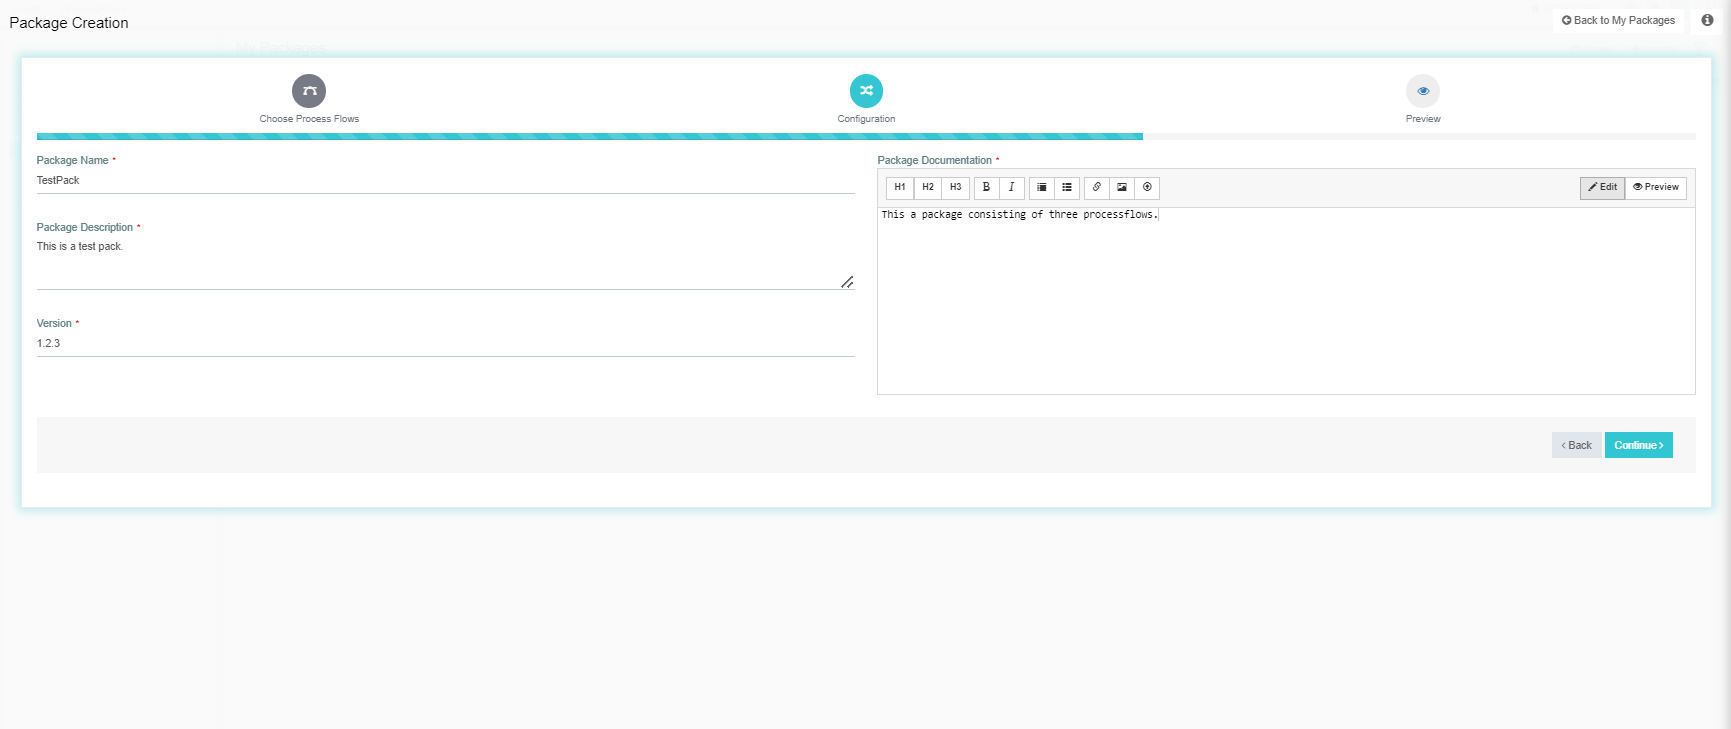1731x729 pixels.
Task: Select the Configuration step icon
Action: coord(866,91)
